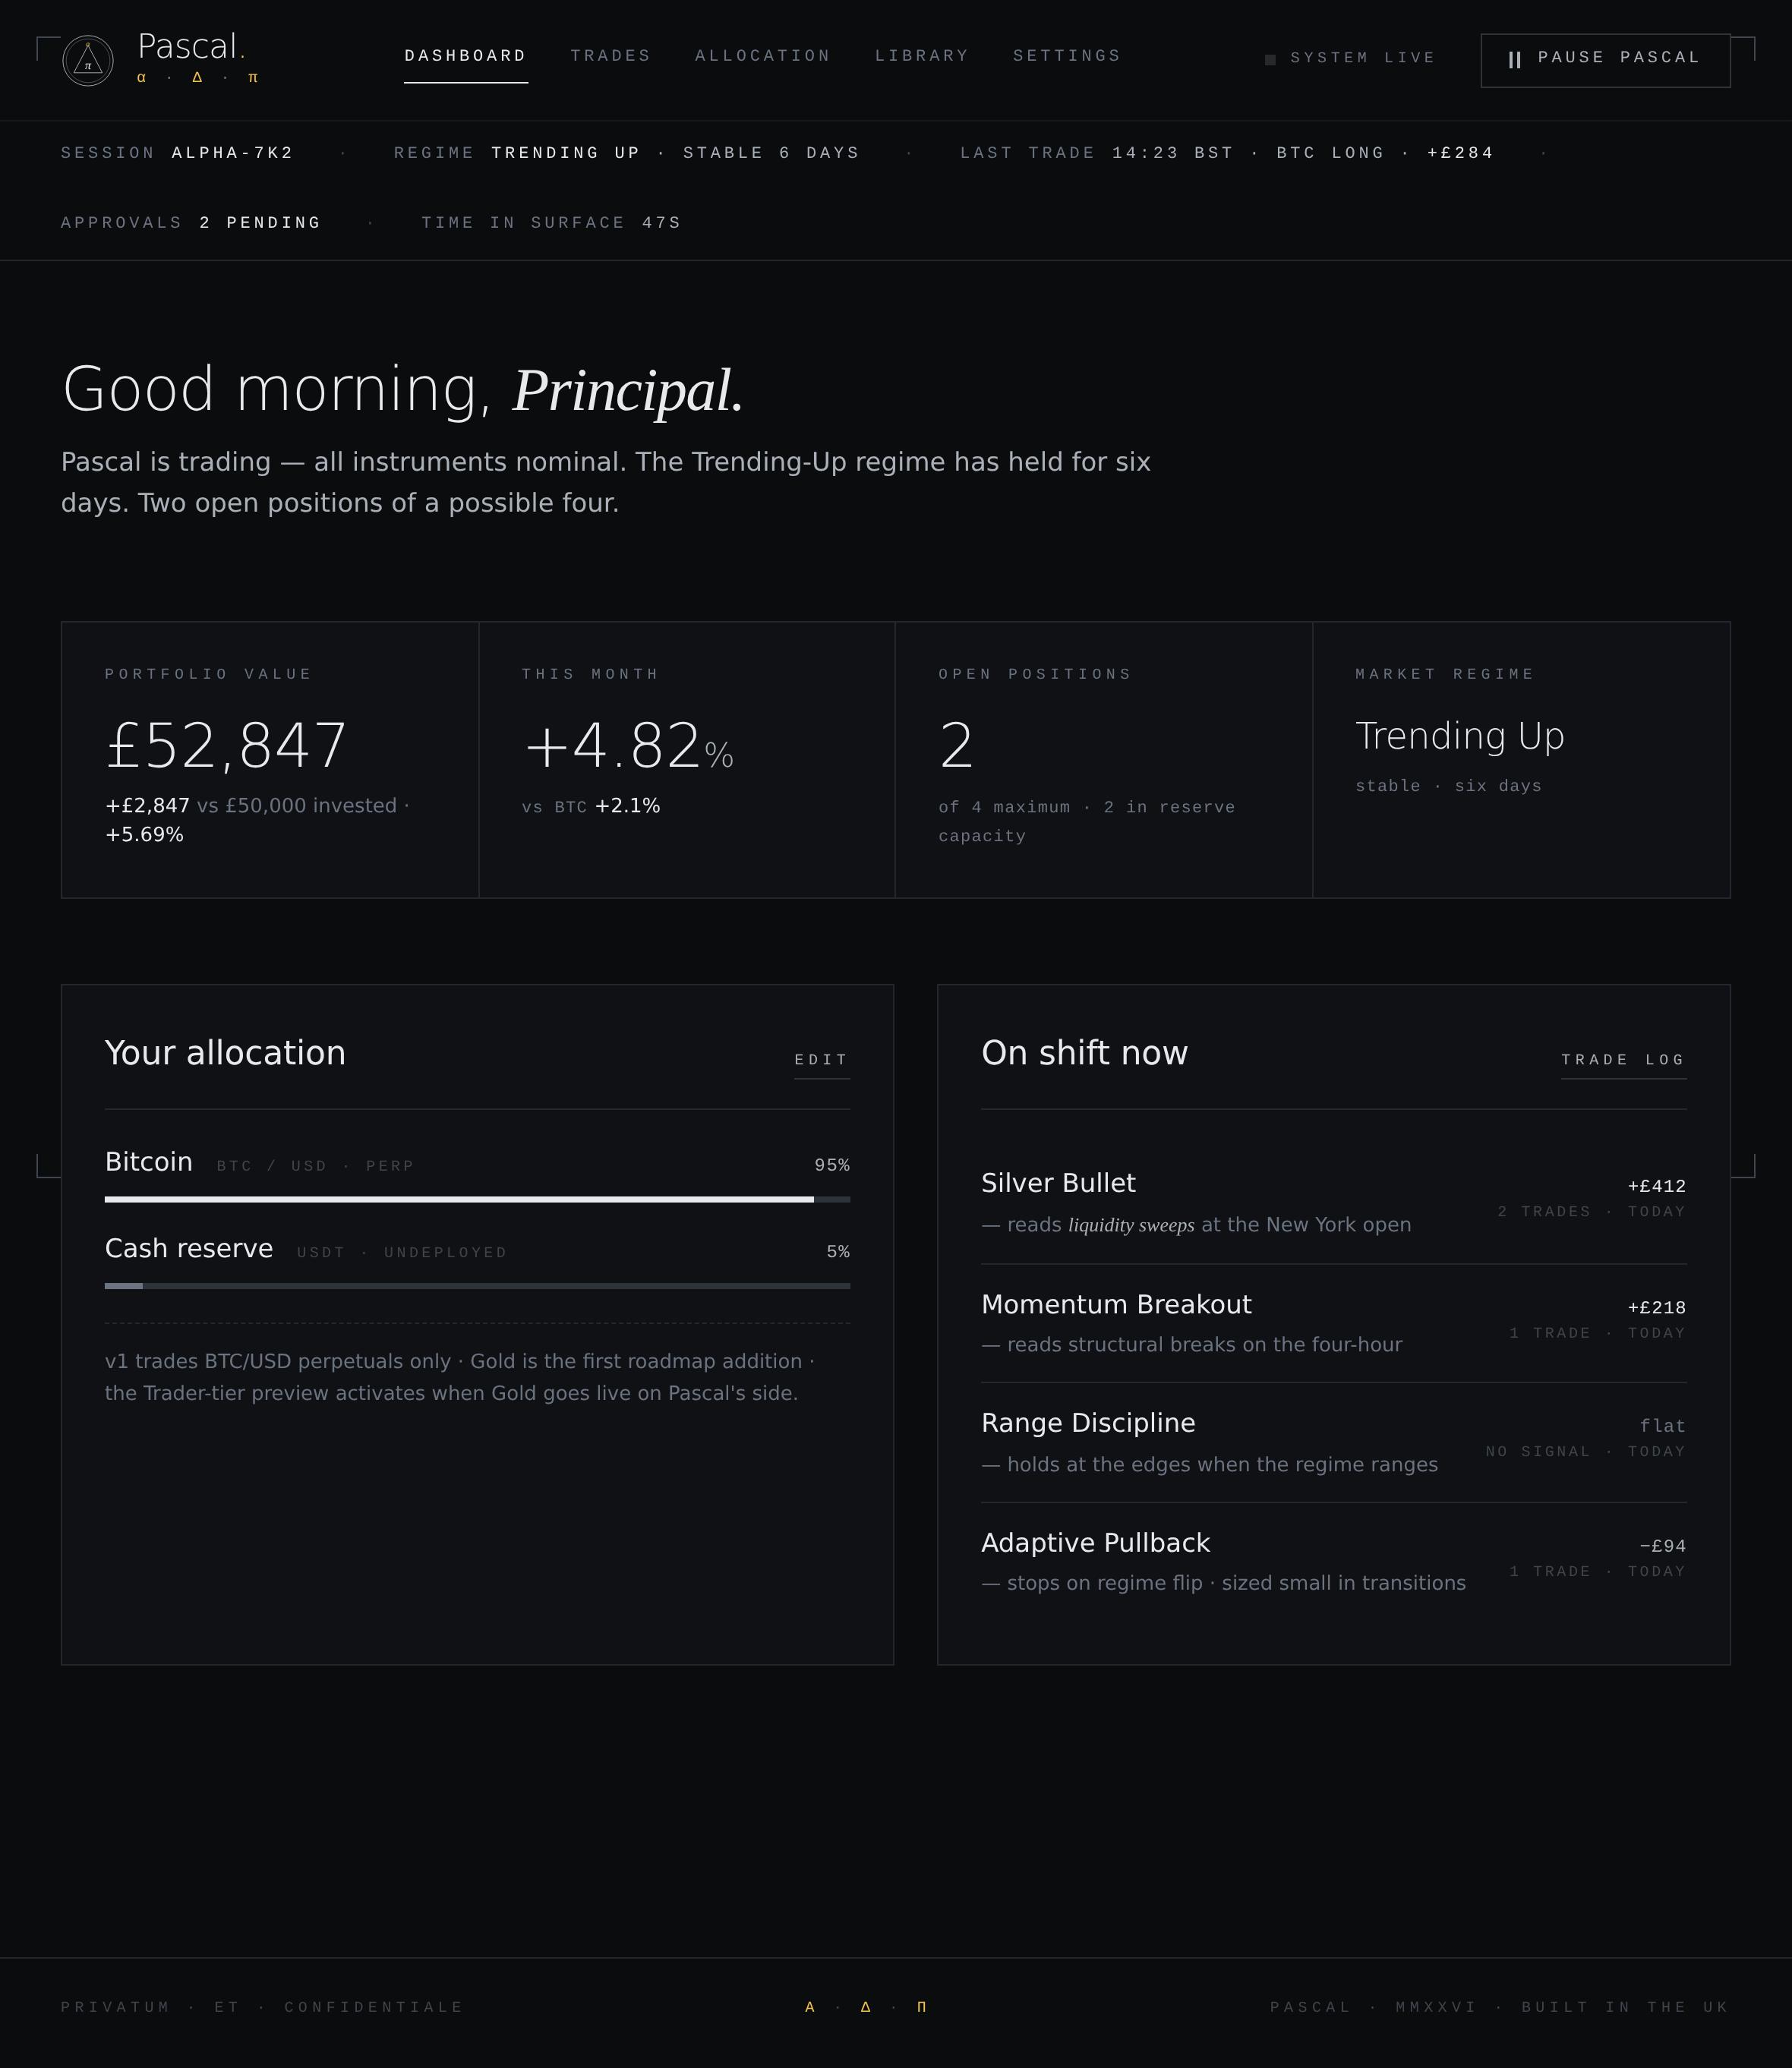Image resolution: width=1792 pixels, height=2068 pixels.
Task: Click the Bitcoin allocation label
Action: click(148, 1162)
